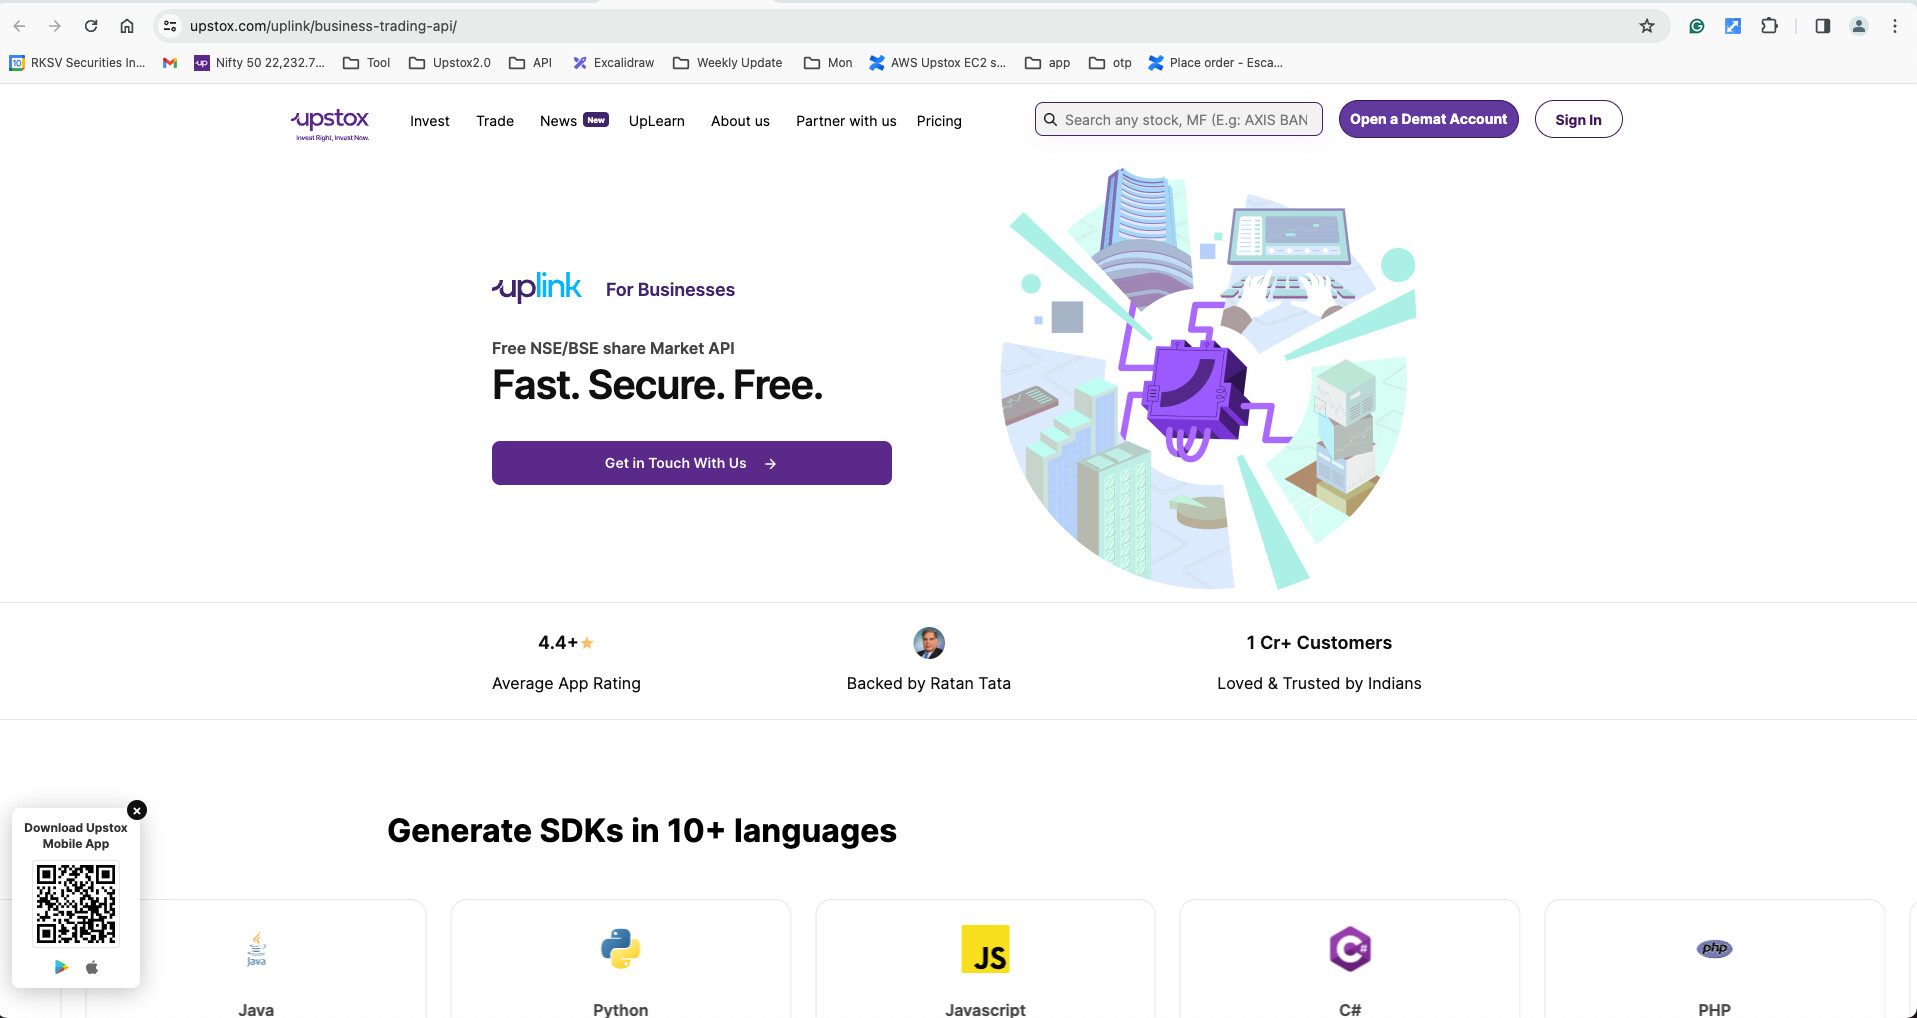Click the Google Play store icon
This screenshot has width=1917, height=1018.
pyautogui.click(x=61, y=967)
